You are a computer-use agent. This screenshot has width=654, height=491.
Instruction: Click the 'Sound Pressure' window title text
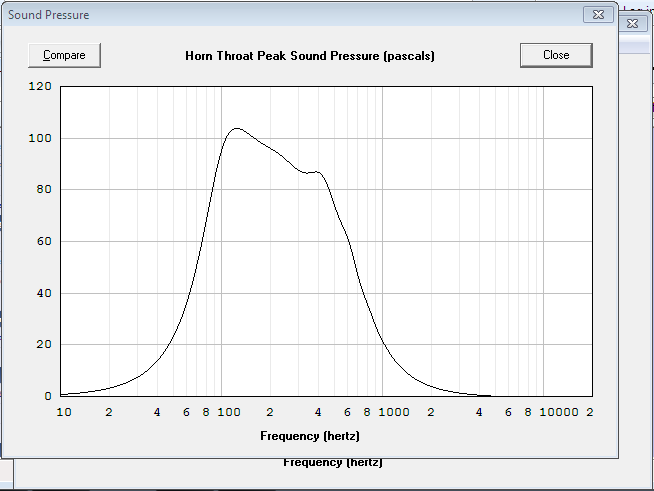(48, 15)
